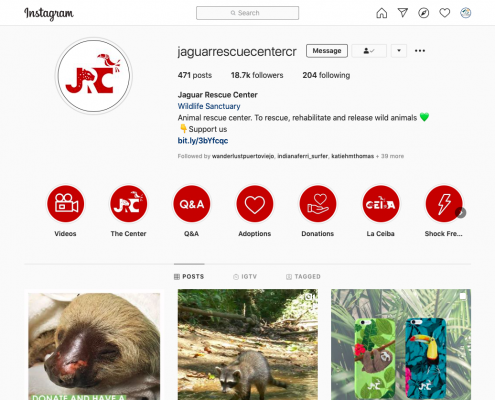Open the three-dot options menu
This screenshot has height=400, width=495.
[x=420, y=51]
